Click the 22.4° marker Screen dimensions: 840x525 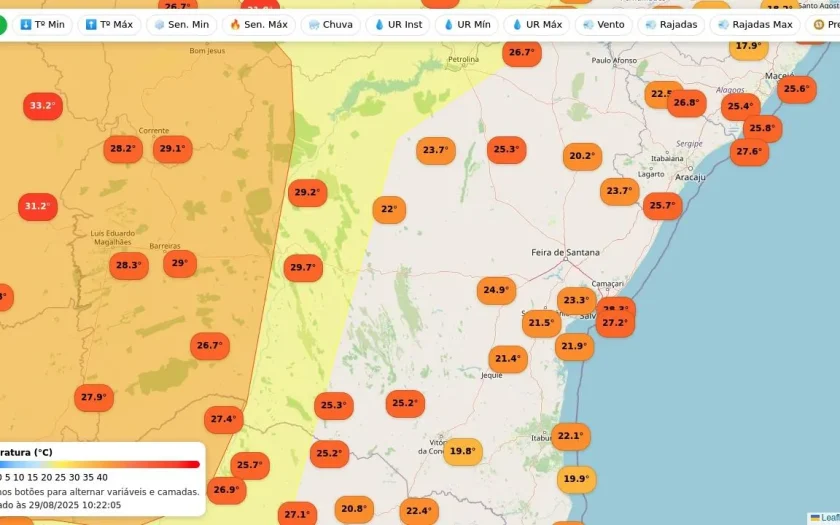pos(419,511)
